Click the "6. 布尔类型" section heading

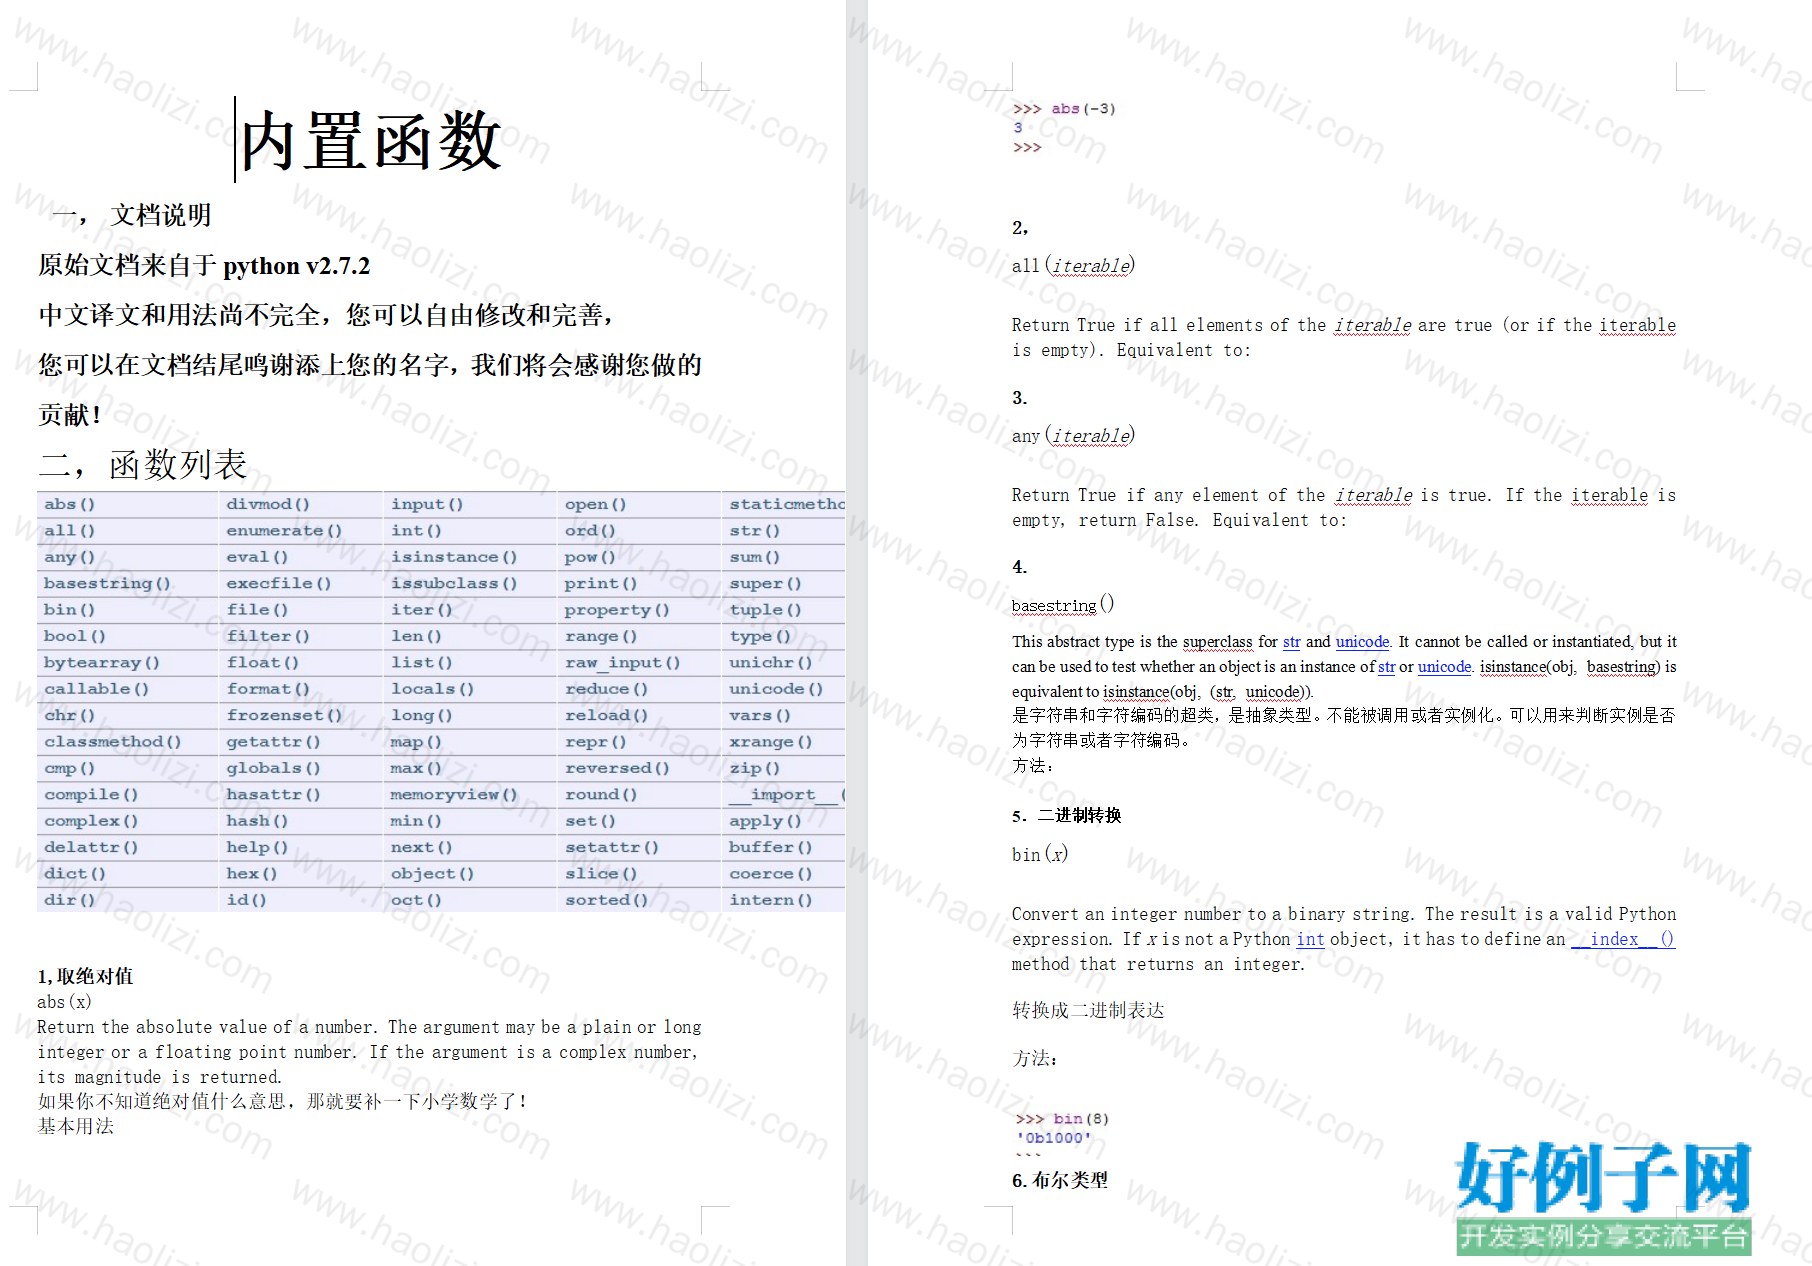click(1060, 1181)
